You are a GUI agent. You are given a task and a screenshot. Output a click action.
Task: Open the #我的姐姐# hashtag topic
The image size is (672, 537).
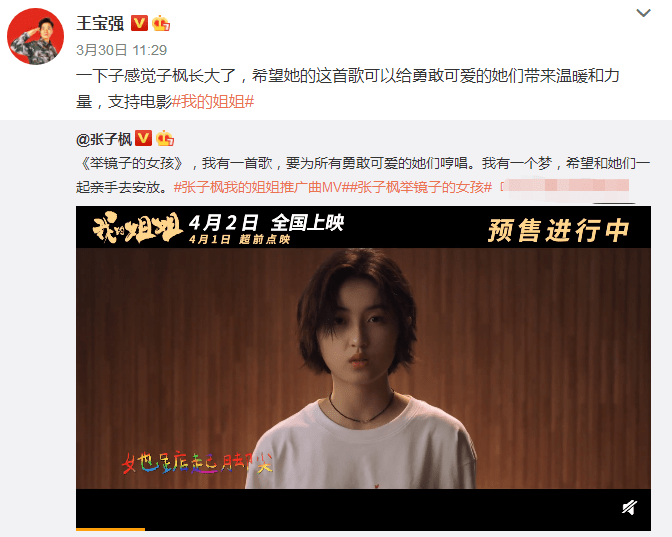pos(213,102)
